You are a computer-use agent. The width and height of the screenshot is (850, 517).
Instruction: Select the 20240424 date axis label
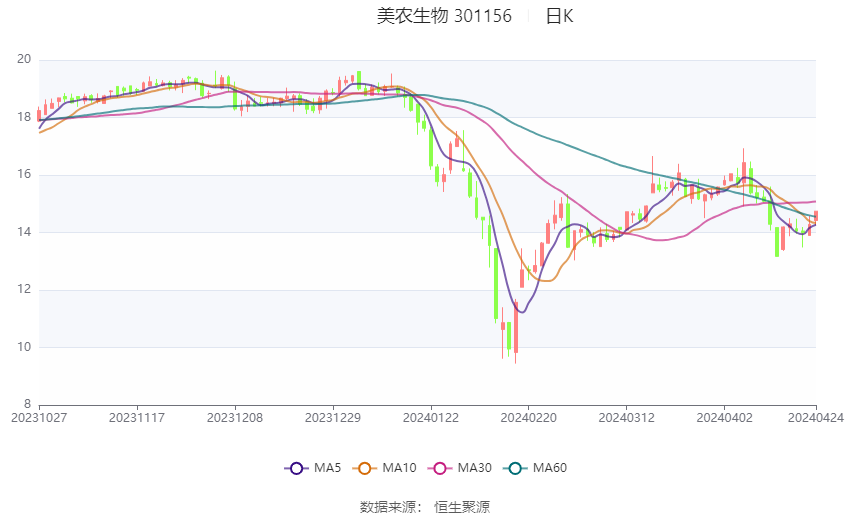(x=816, y=418)
